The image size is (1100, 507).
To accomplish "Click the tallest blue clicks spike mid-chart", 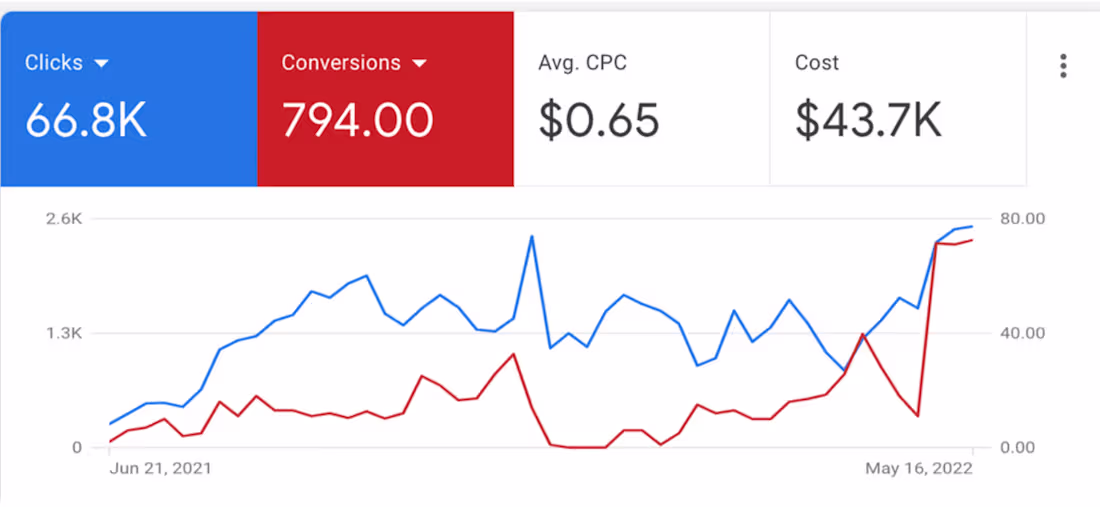I will point(532,236).
